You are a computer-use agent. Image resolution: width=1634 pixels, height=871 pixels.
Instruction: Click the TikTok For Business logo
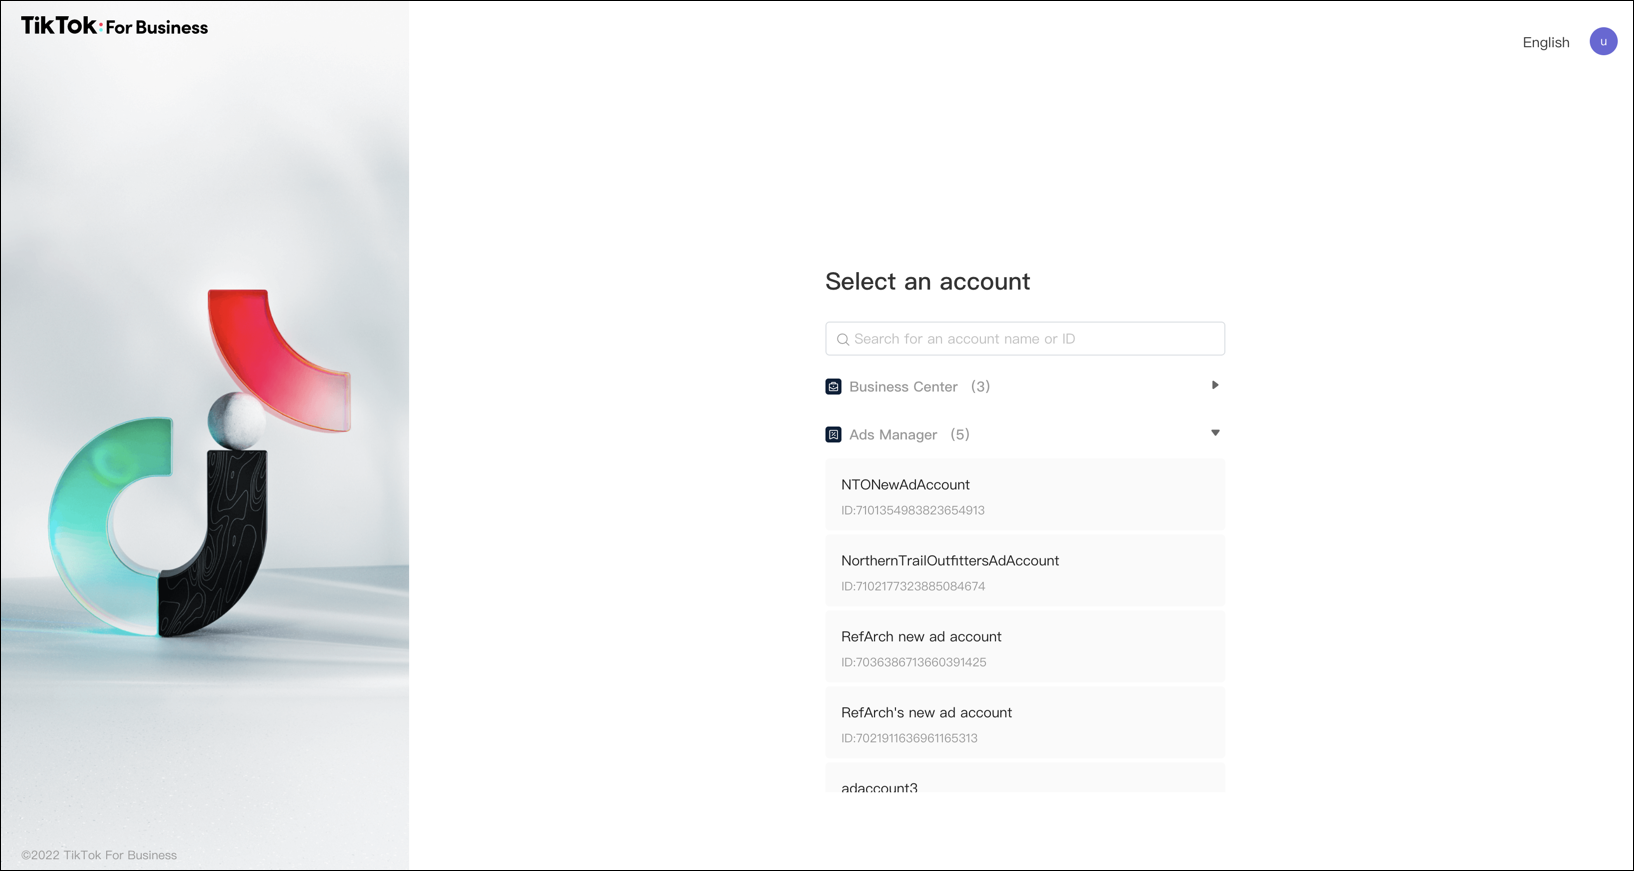pyautogui.click(x=115, y=26)
